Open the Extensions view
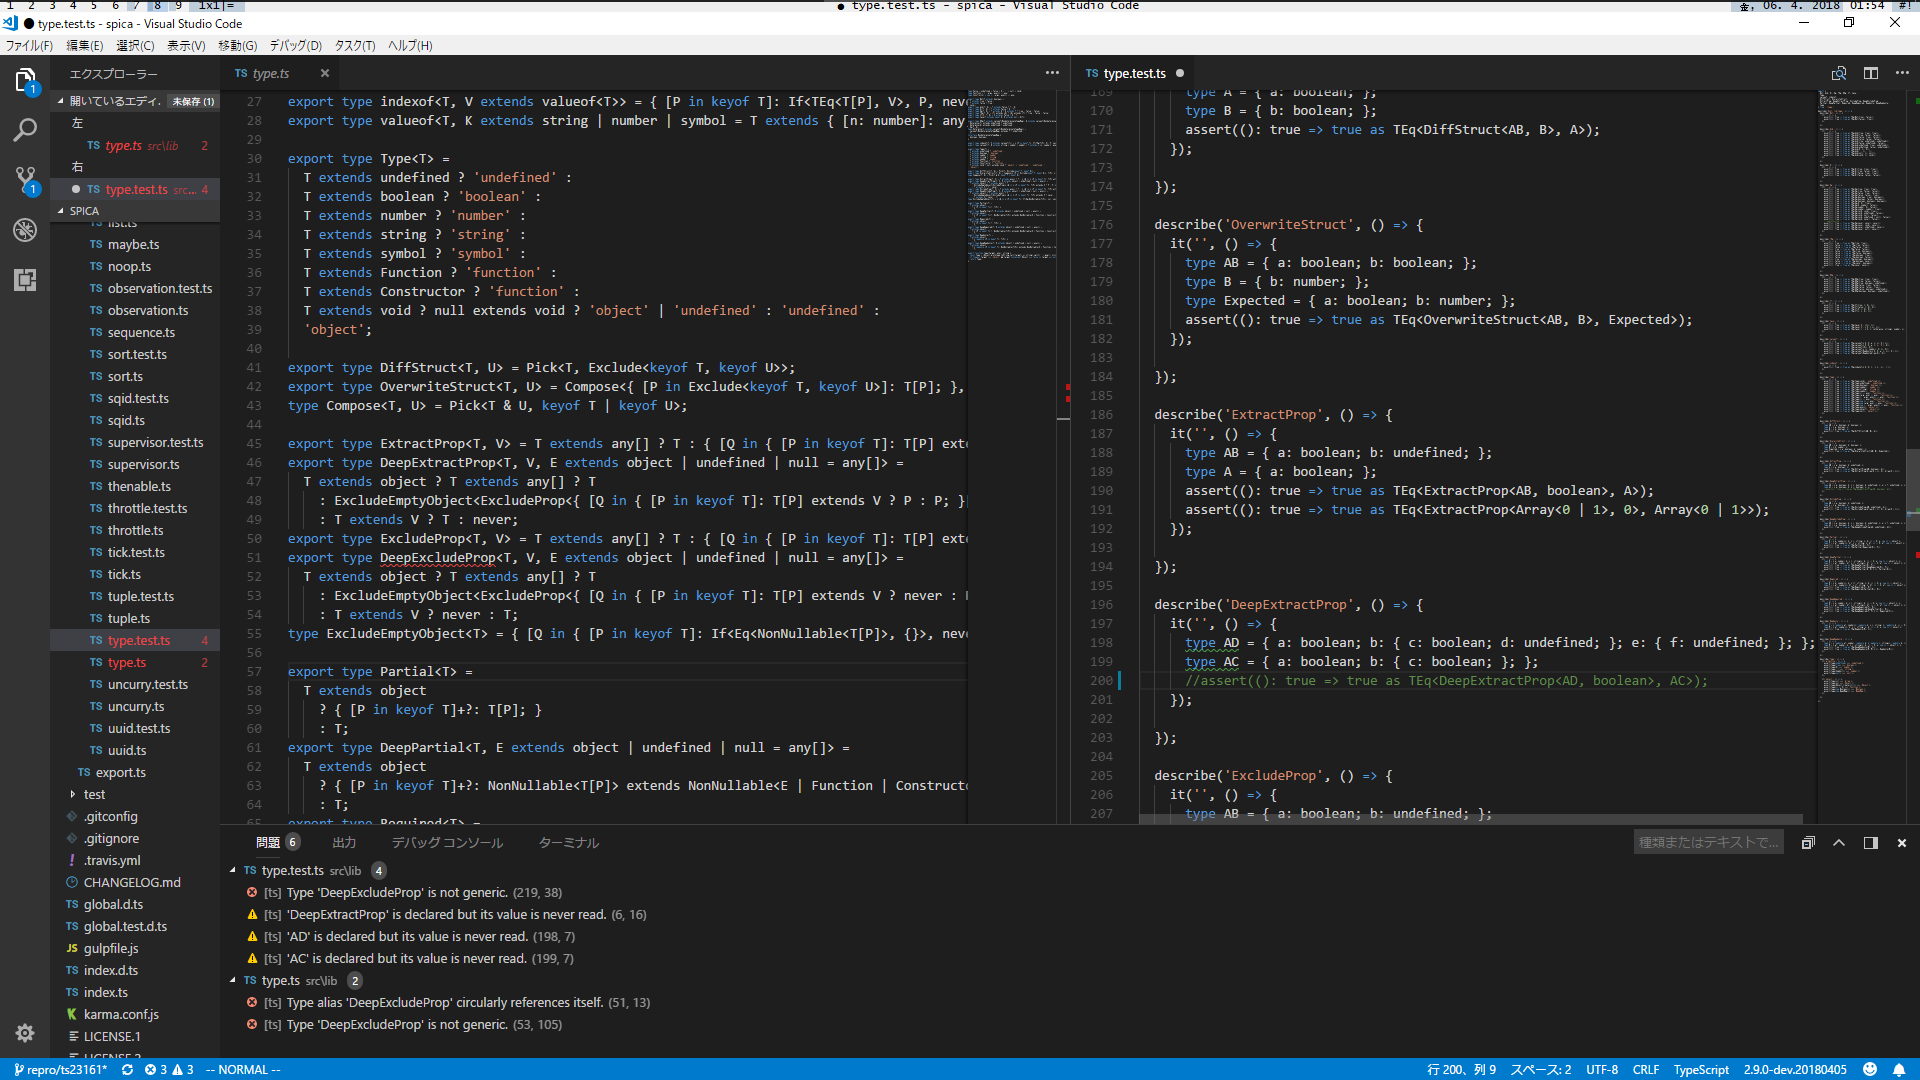The image size is (1920, 1080). (x=25, y=281)
